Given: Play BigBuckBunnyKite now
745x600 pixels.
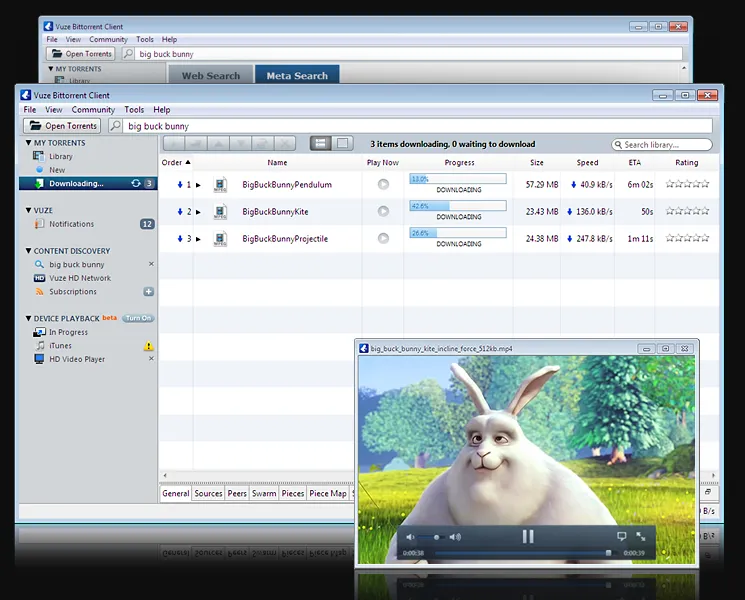Looking at the screenshot, I should tap(383, 211).
